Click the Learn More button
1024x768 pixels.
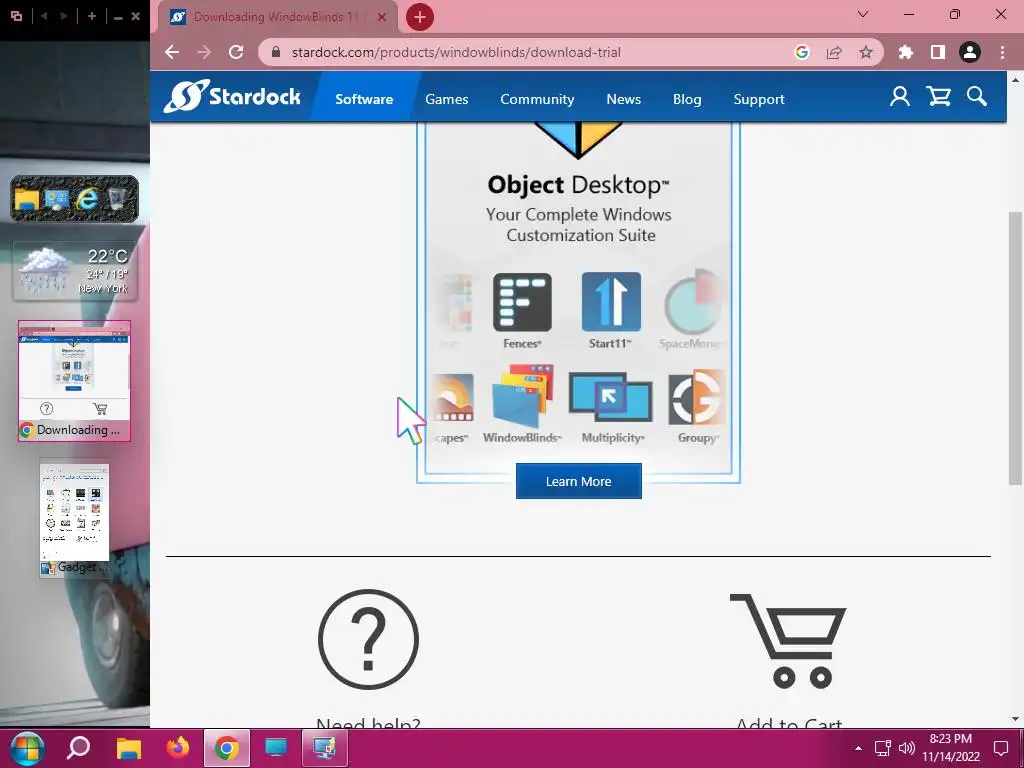click(x=579, y=481)
